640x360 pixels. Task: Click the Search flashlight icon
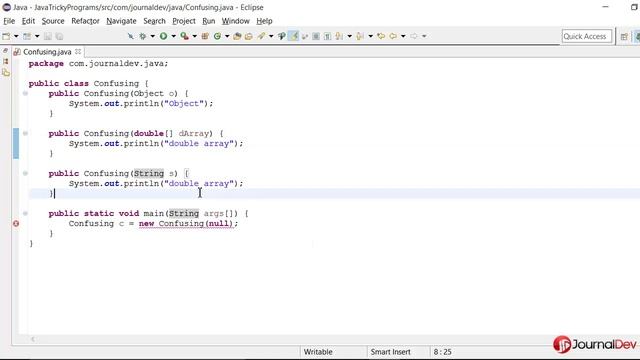pyautogui.click(x=261, y=36)
